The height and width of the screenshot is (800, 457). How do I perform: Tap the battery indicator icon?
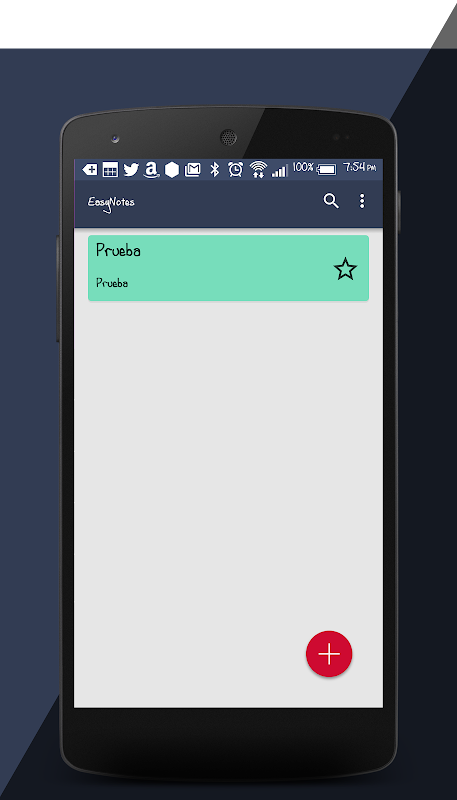[326, 169]
